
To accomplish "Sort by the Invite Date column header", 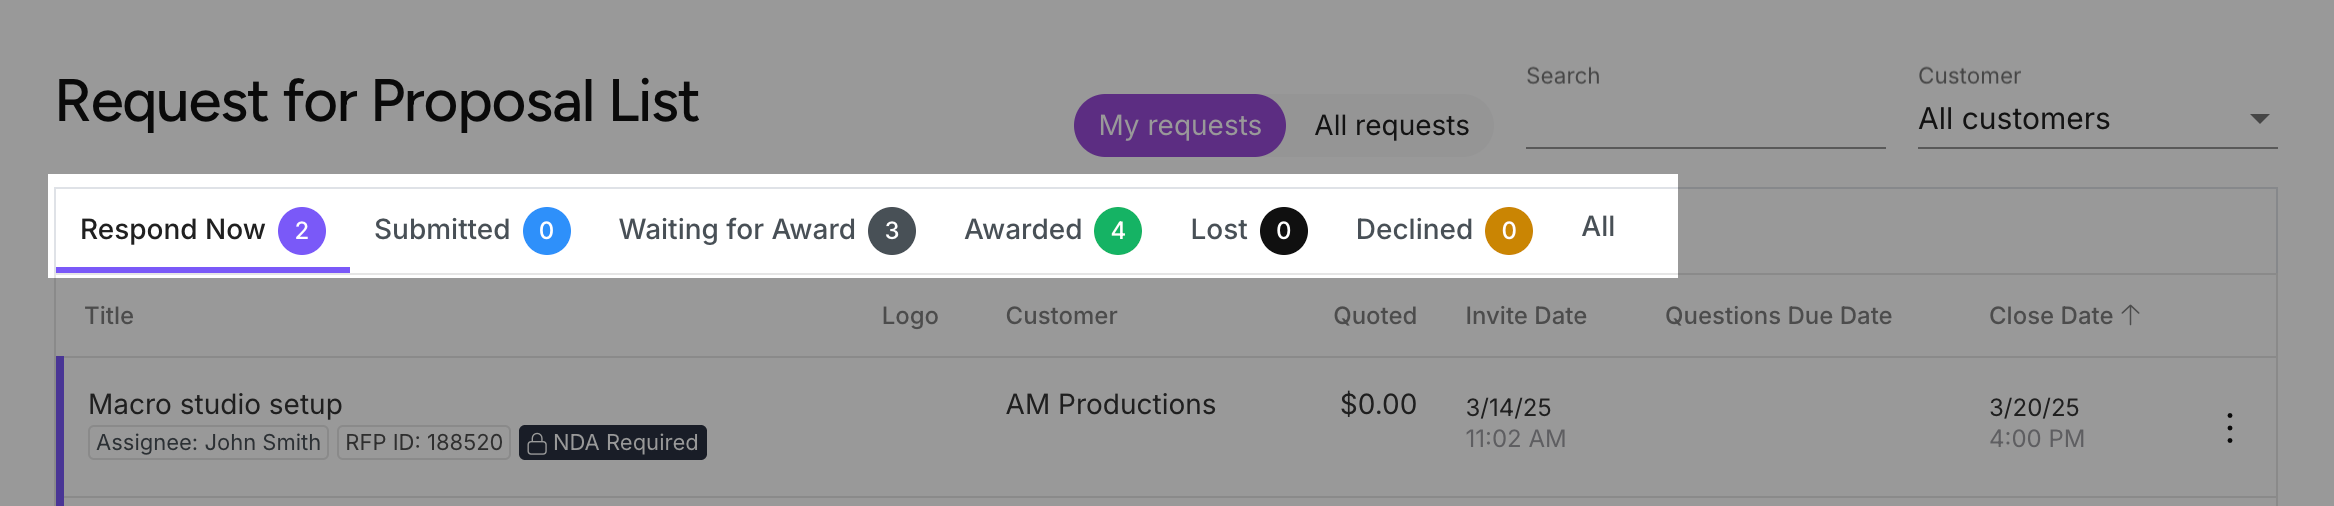I will pos(1526,316).
